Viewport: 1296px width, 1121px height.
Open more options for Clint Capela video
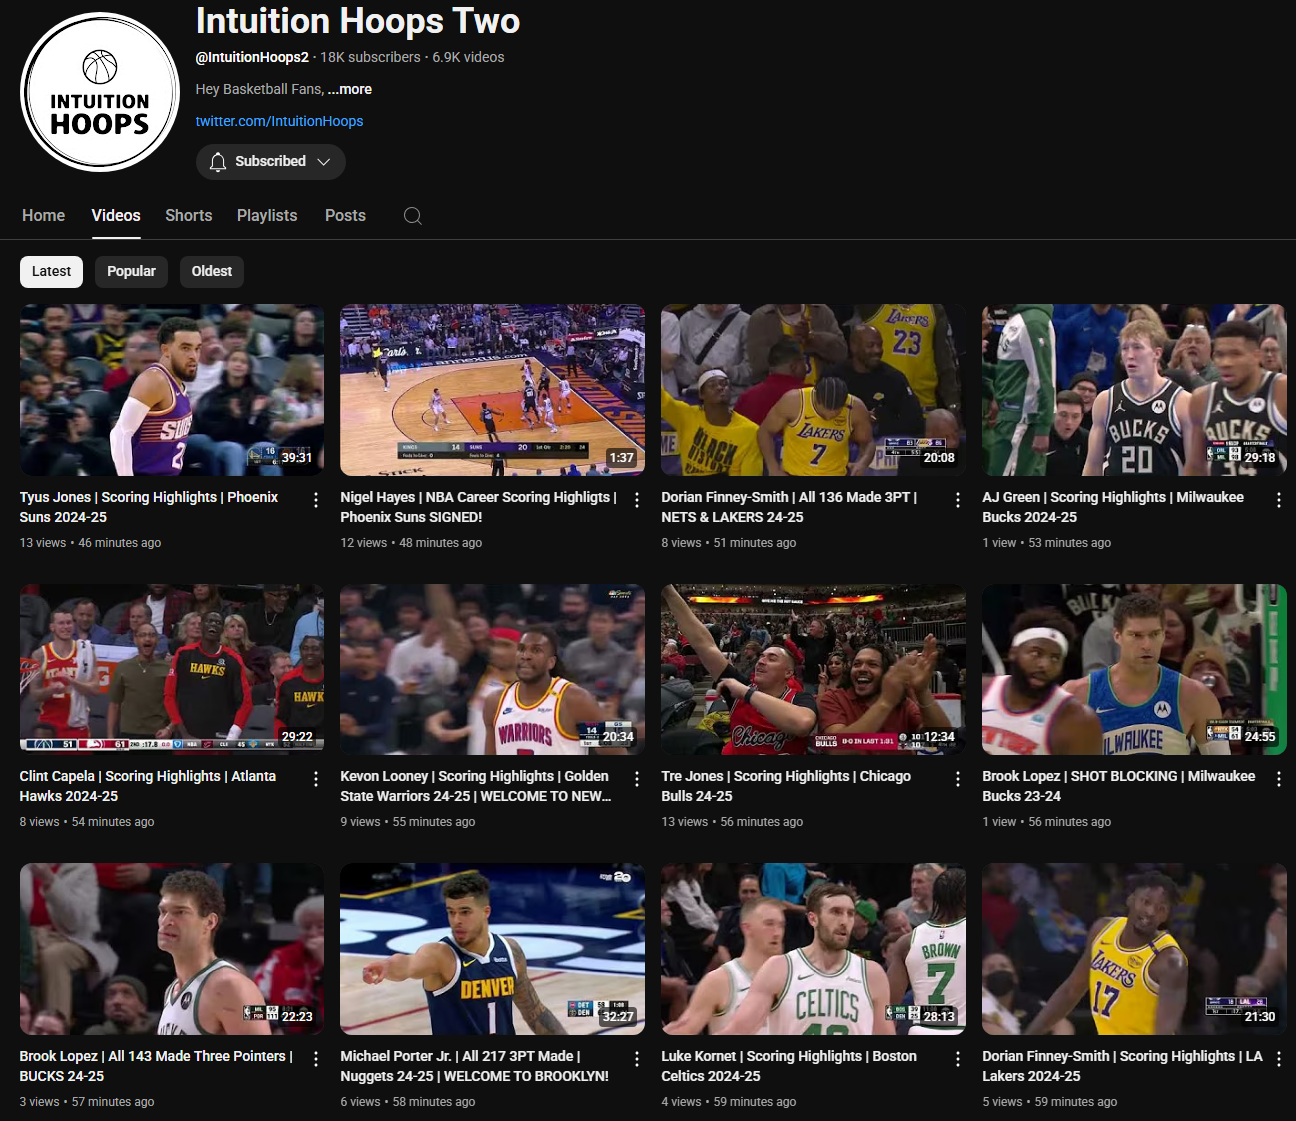tap(316, 779)
